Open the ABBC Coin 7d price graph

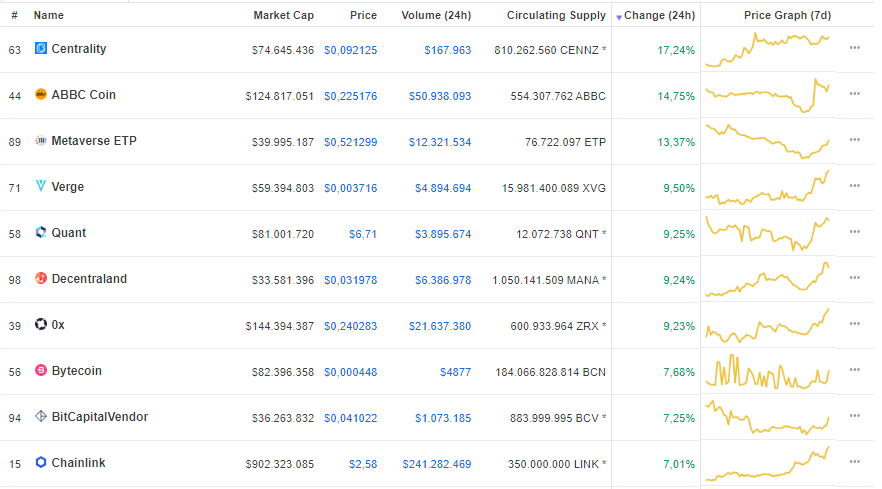point(768,96)
